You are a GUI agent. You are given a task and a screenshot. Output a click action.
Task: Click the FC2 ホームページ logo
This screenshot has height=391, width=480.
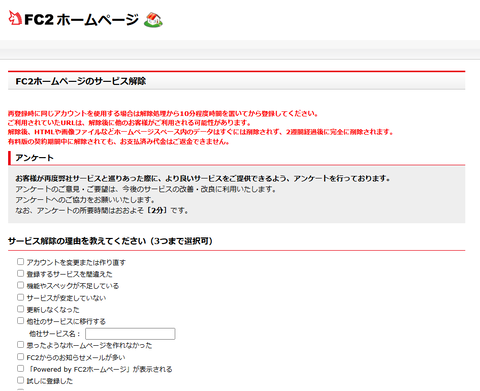tap(73, 19)
